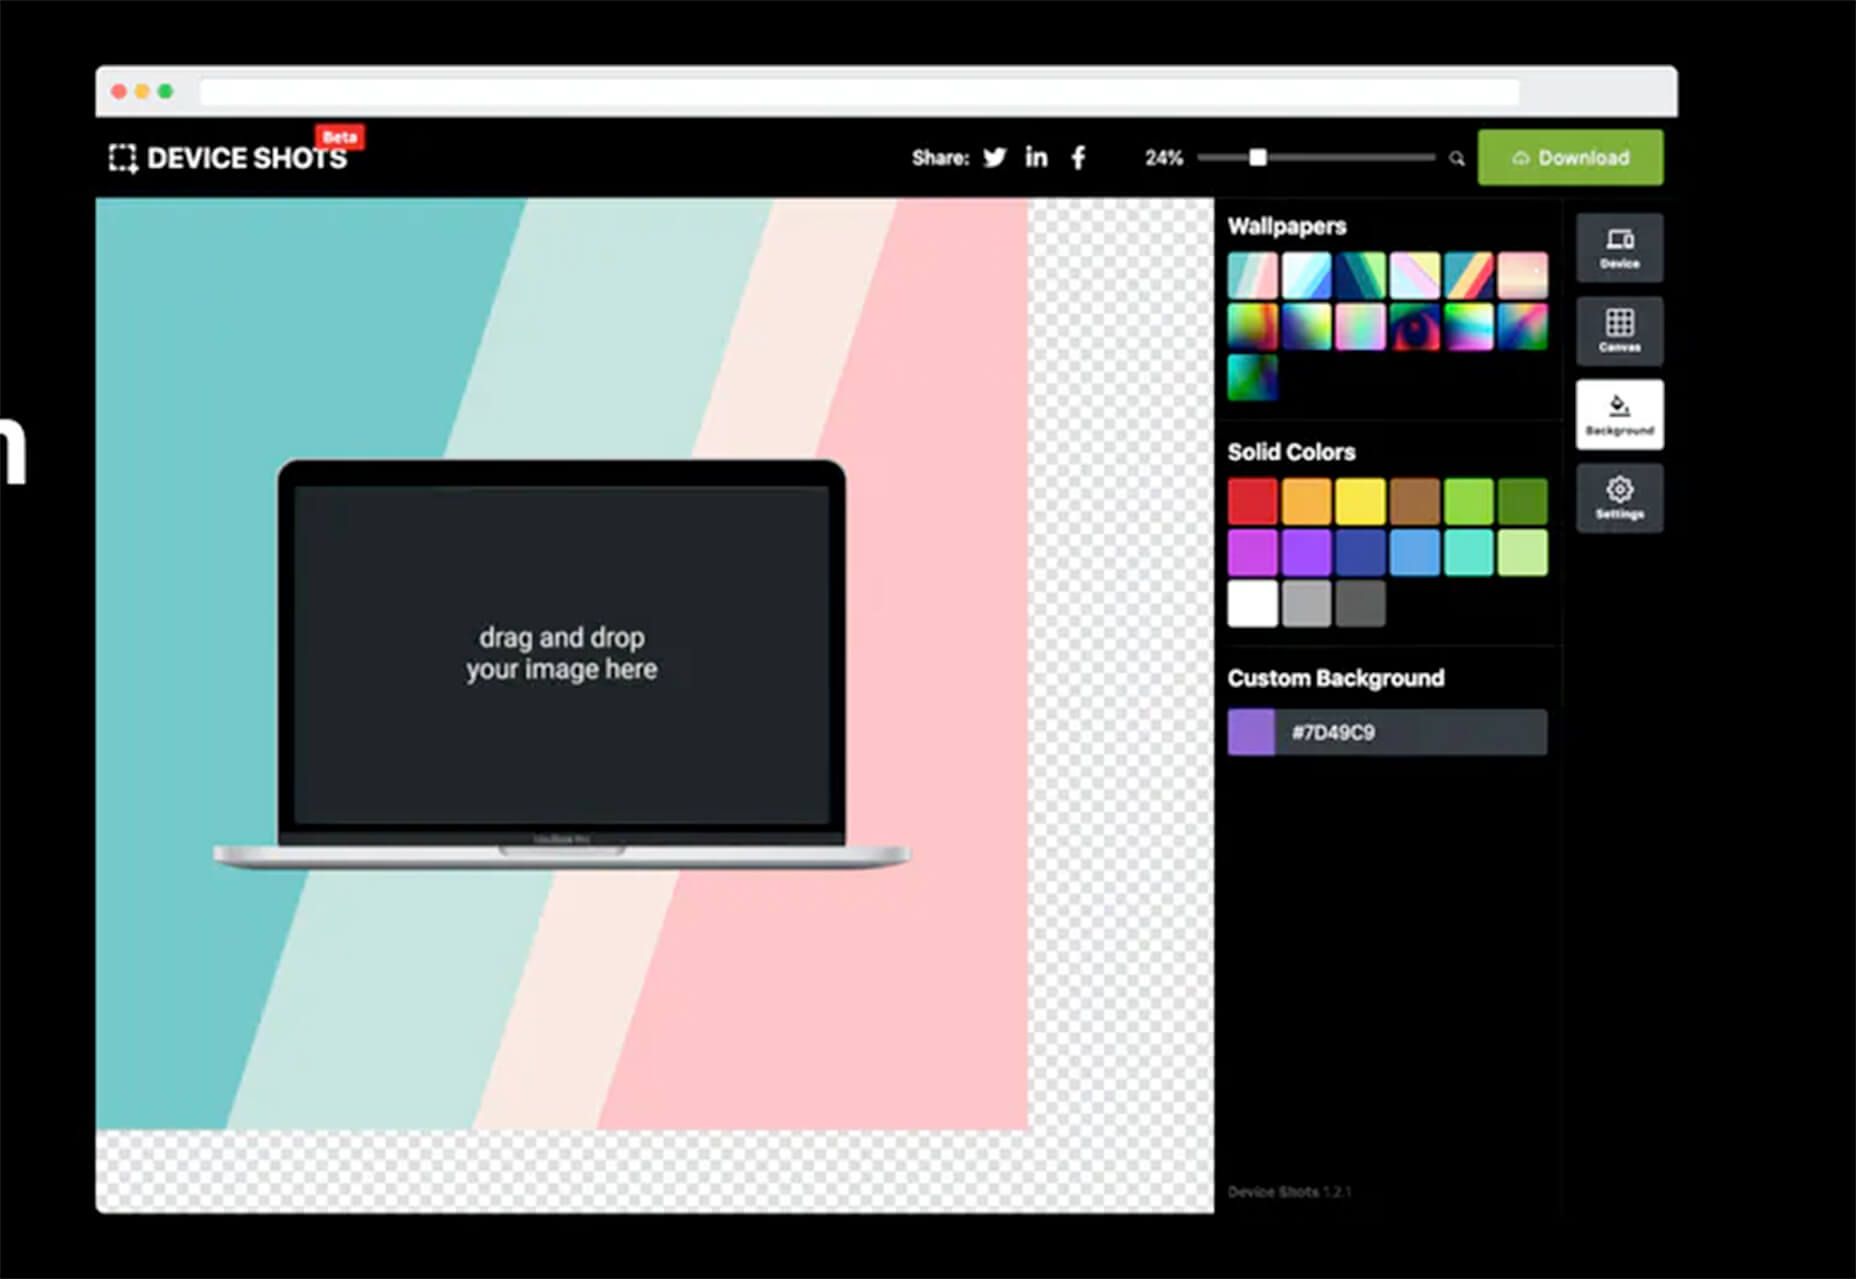Click the laptop screen drag and drop area
The height and width of the screenshot is (1279, 1856).
tap(561, 654)
